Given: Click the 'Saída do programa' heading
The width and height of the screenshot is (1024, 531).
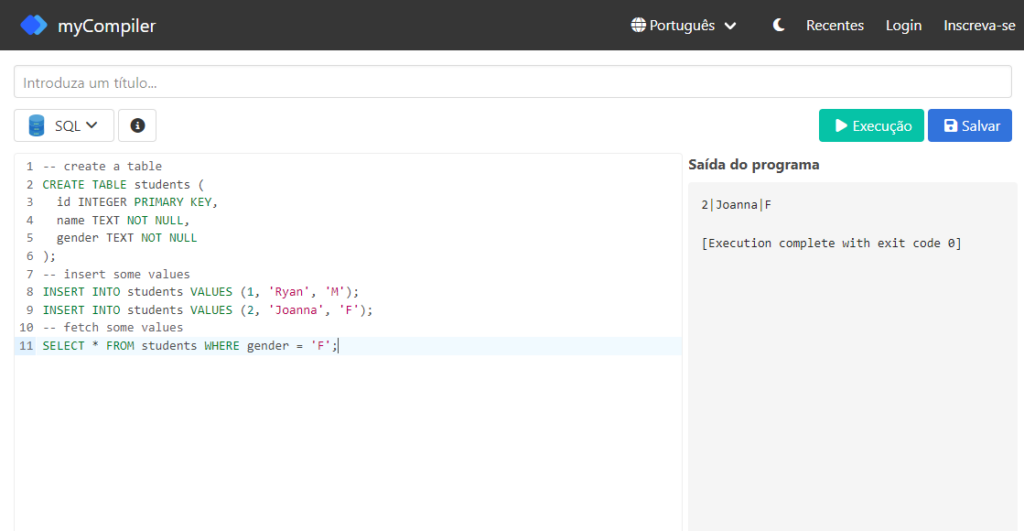Looking at the screenshot, I should click(x=754, y=165).
